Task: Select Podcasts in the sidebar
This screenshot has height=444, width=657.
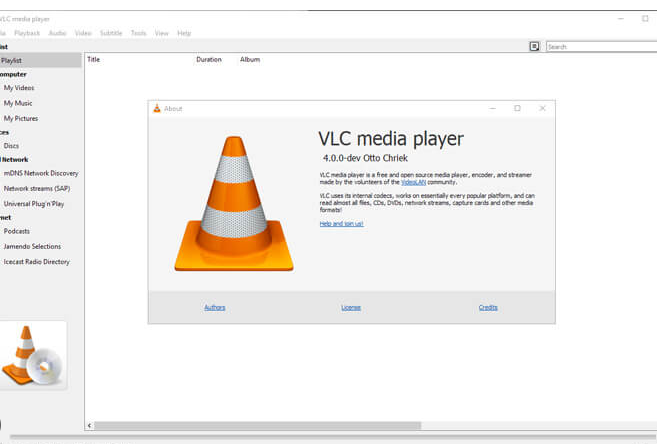Action: [17, 231]
